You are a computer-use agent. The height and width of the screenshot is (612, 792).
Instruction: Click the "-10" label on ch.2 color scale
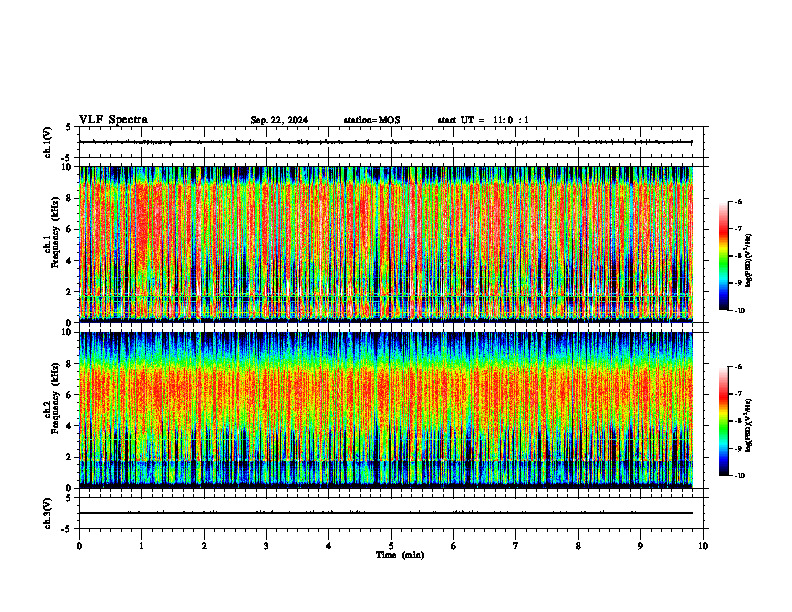[740, 475]
